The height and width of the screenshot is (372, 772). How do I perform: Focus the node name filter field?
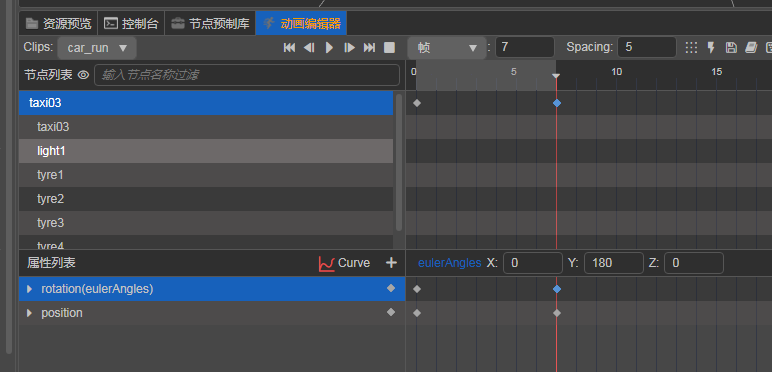(x=247, y=75)
